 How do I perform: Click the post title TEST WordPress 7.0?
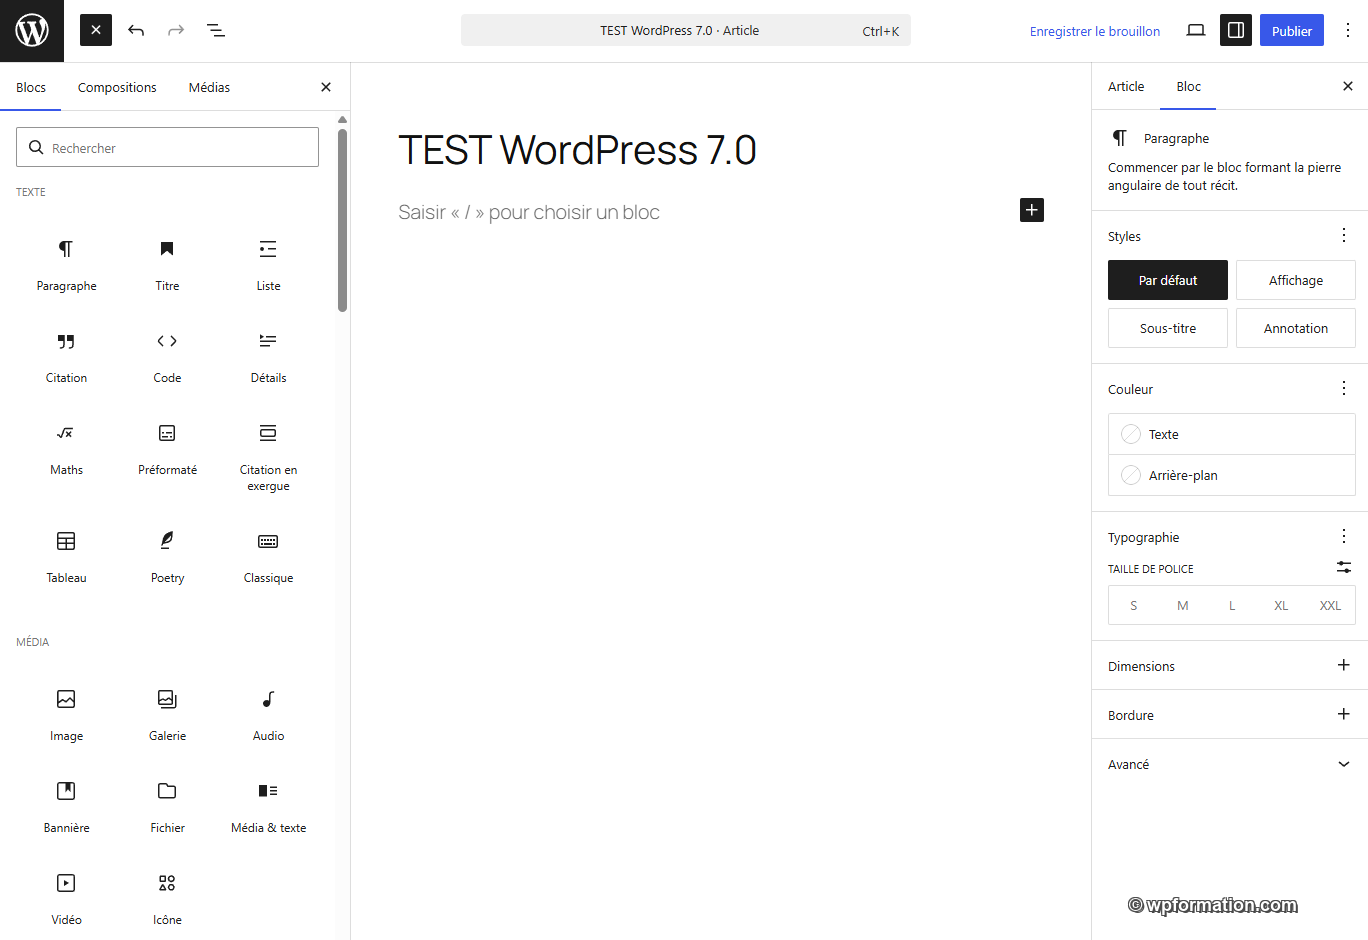577,150
